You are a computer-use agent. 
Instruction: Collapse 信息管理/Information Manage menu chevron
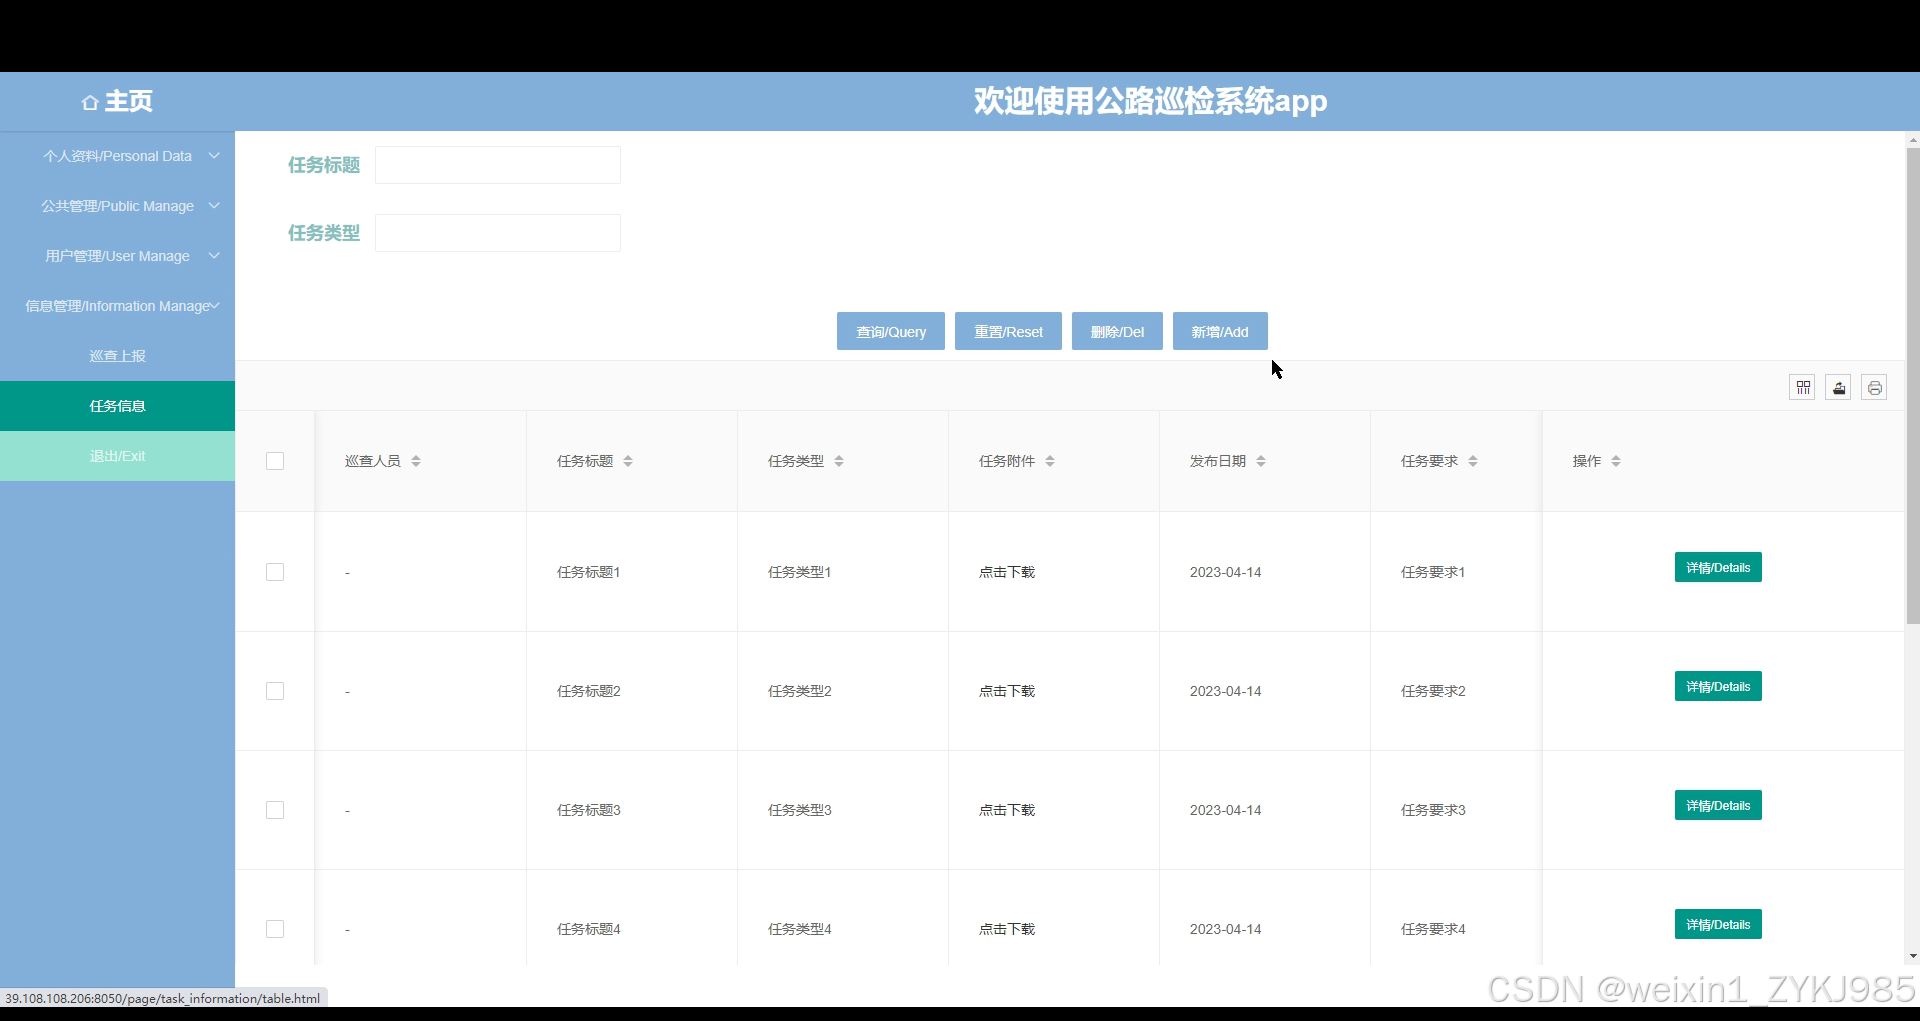tap(214, 306)
